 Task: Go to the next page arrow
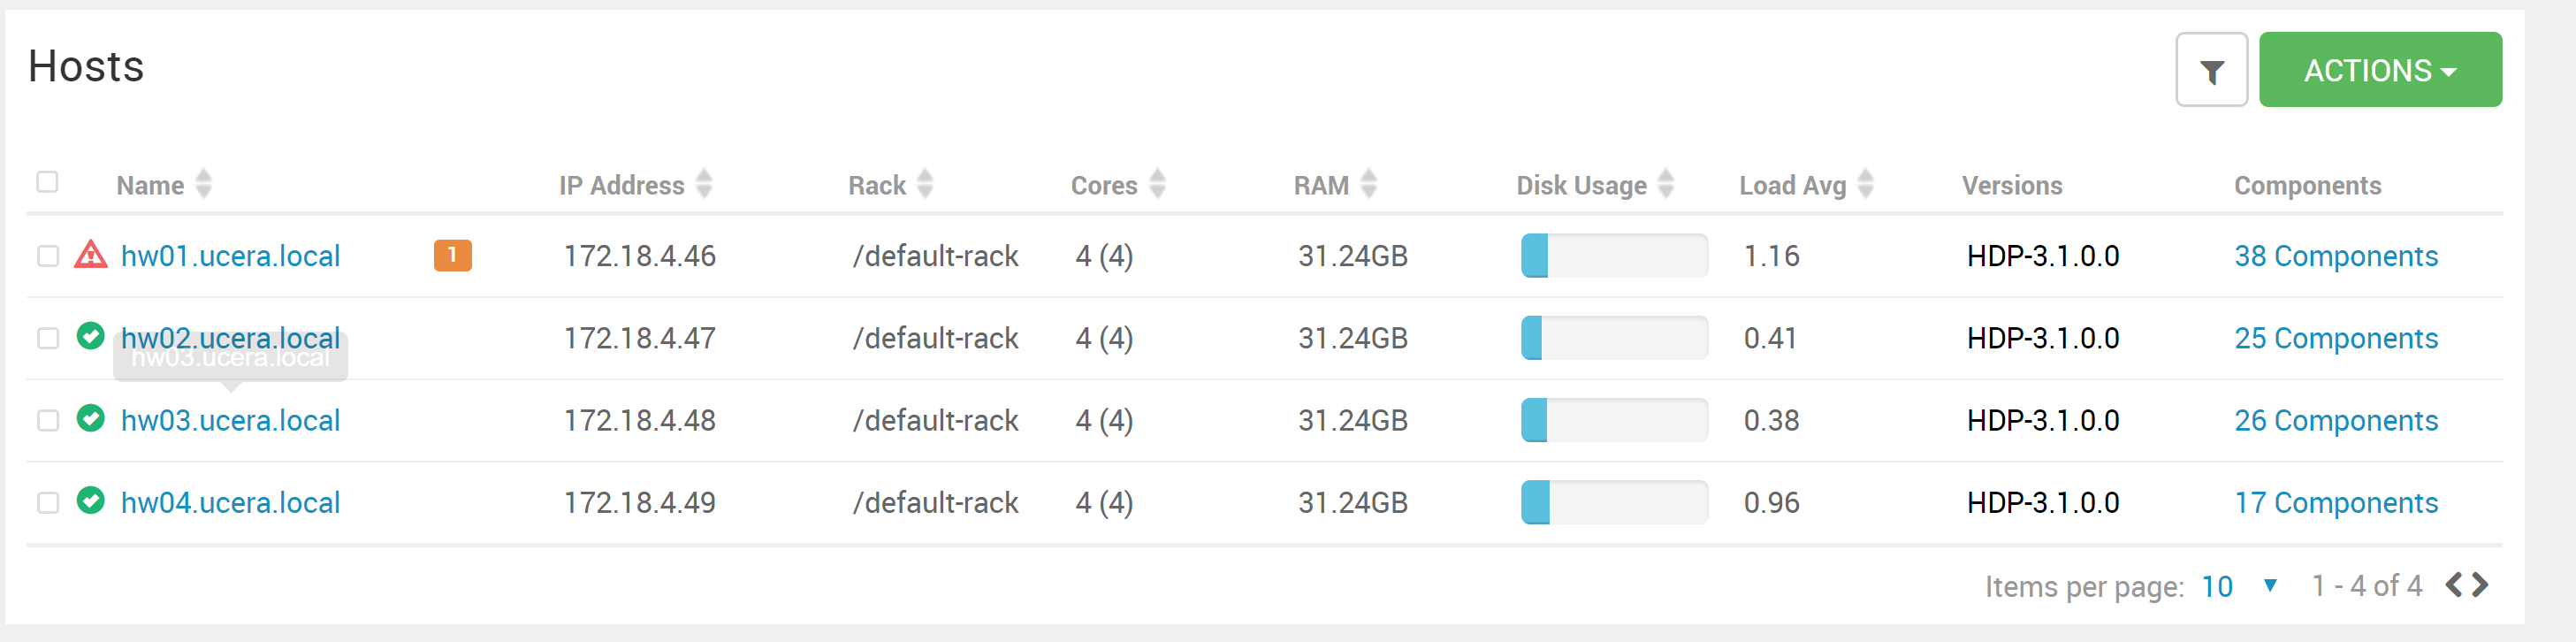point(2481,585)
